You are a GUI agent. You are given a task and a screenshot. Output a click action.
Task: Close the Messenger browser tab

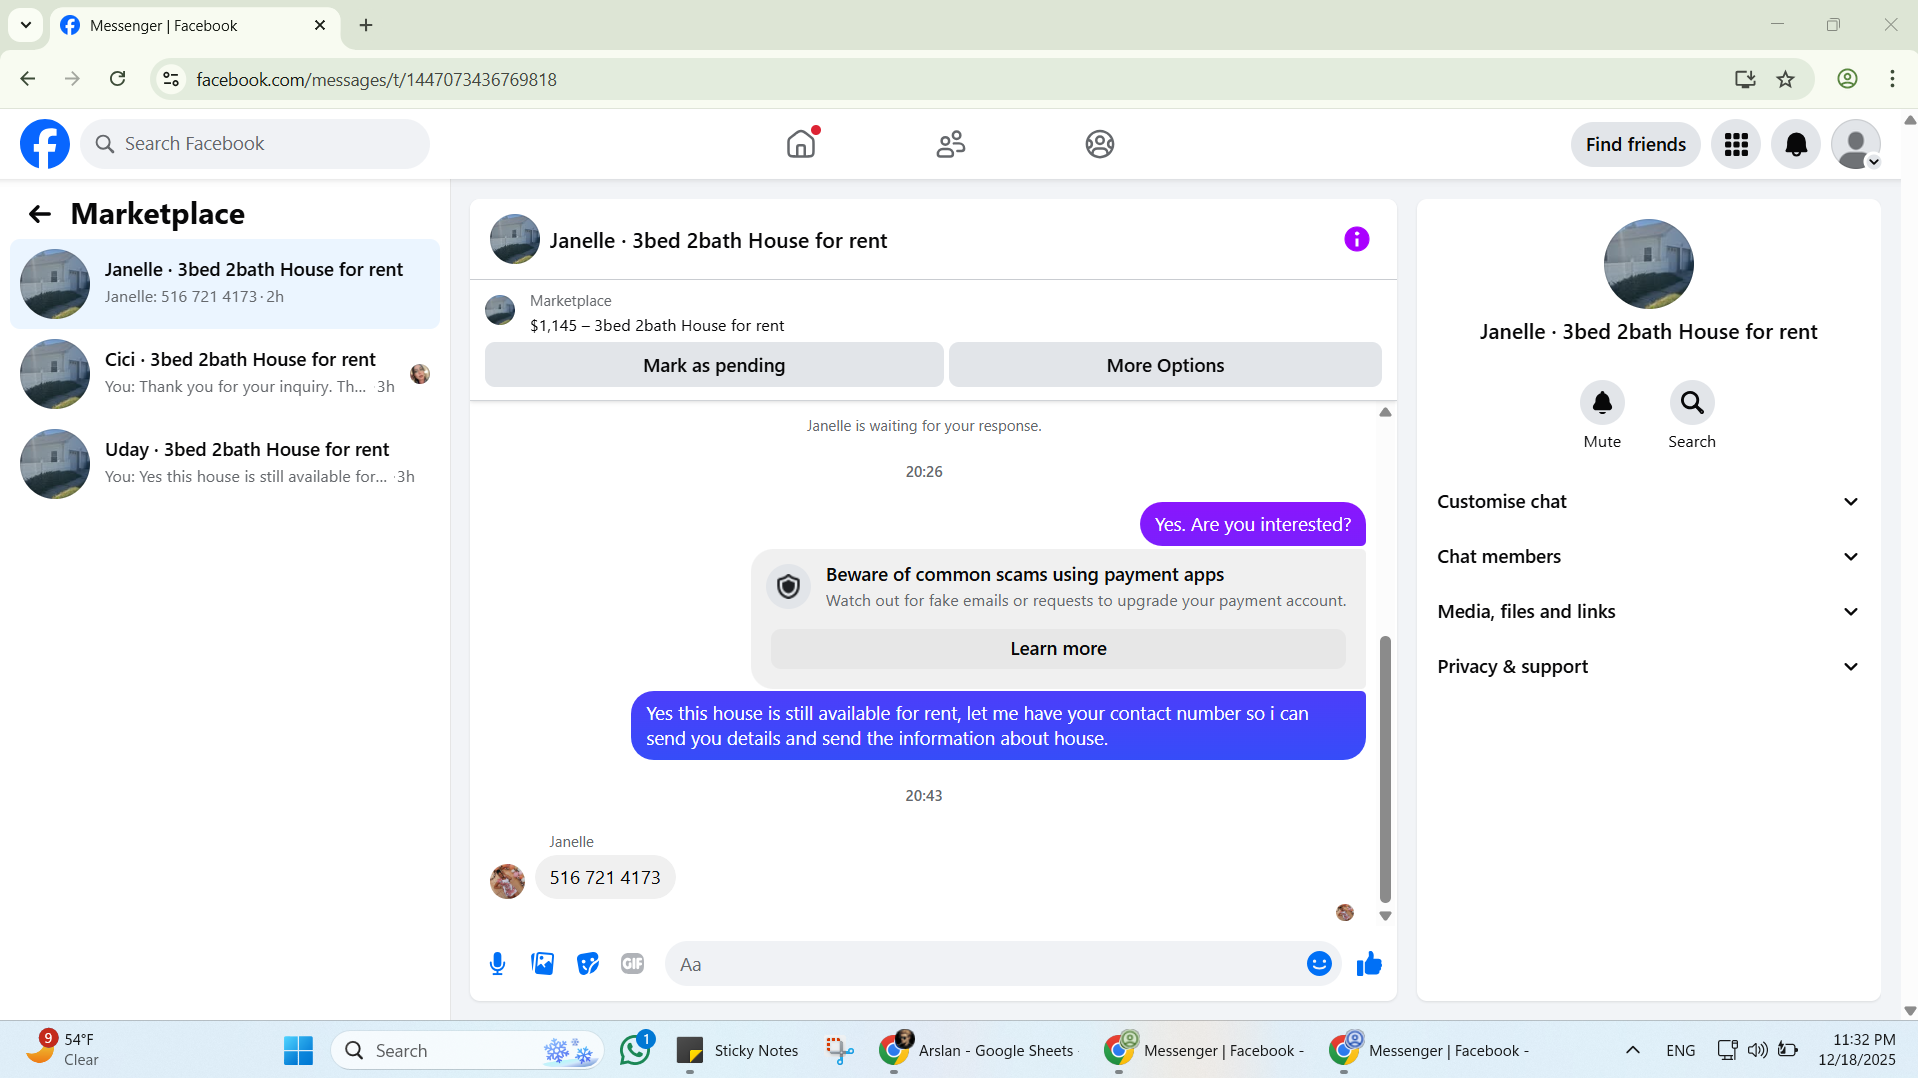click(320, 25)
